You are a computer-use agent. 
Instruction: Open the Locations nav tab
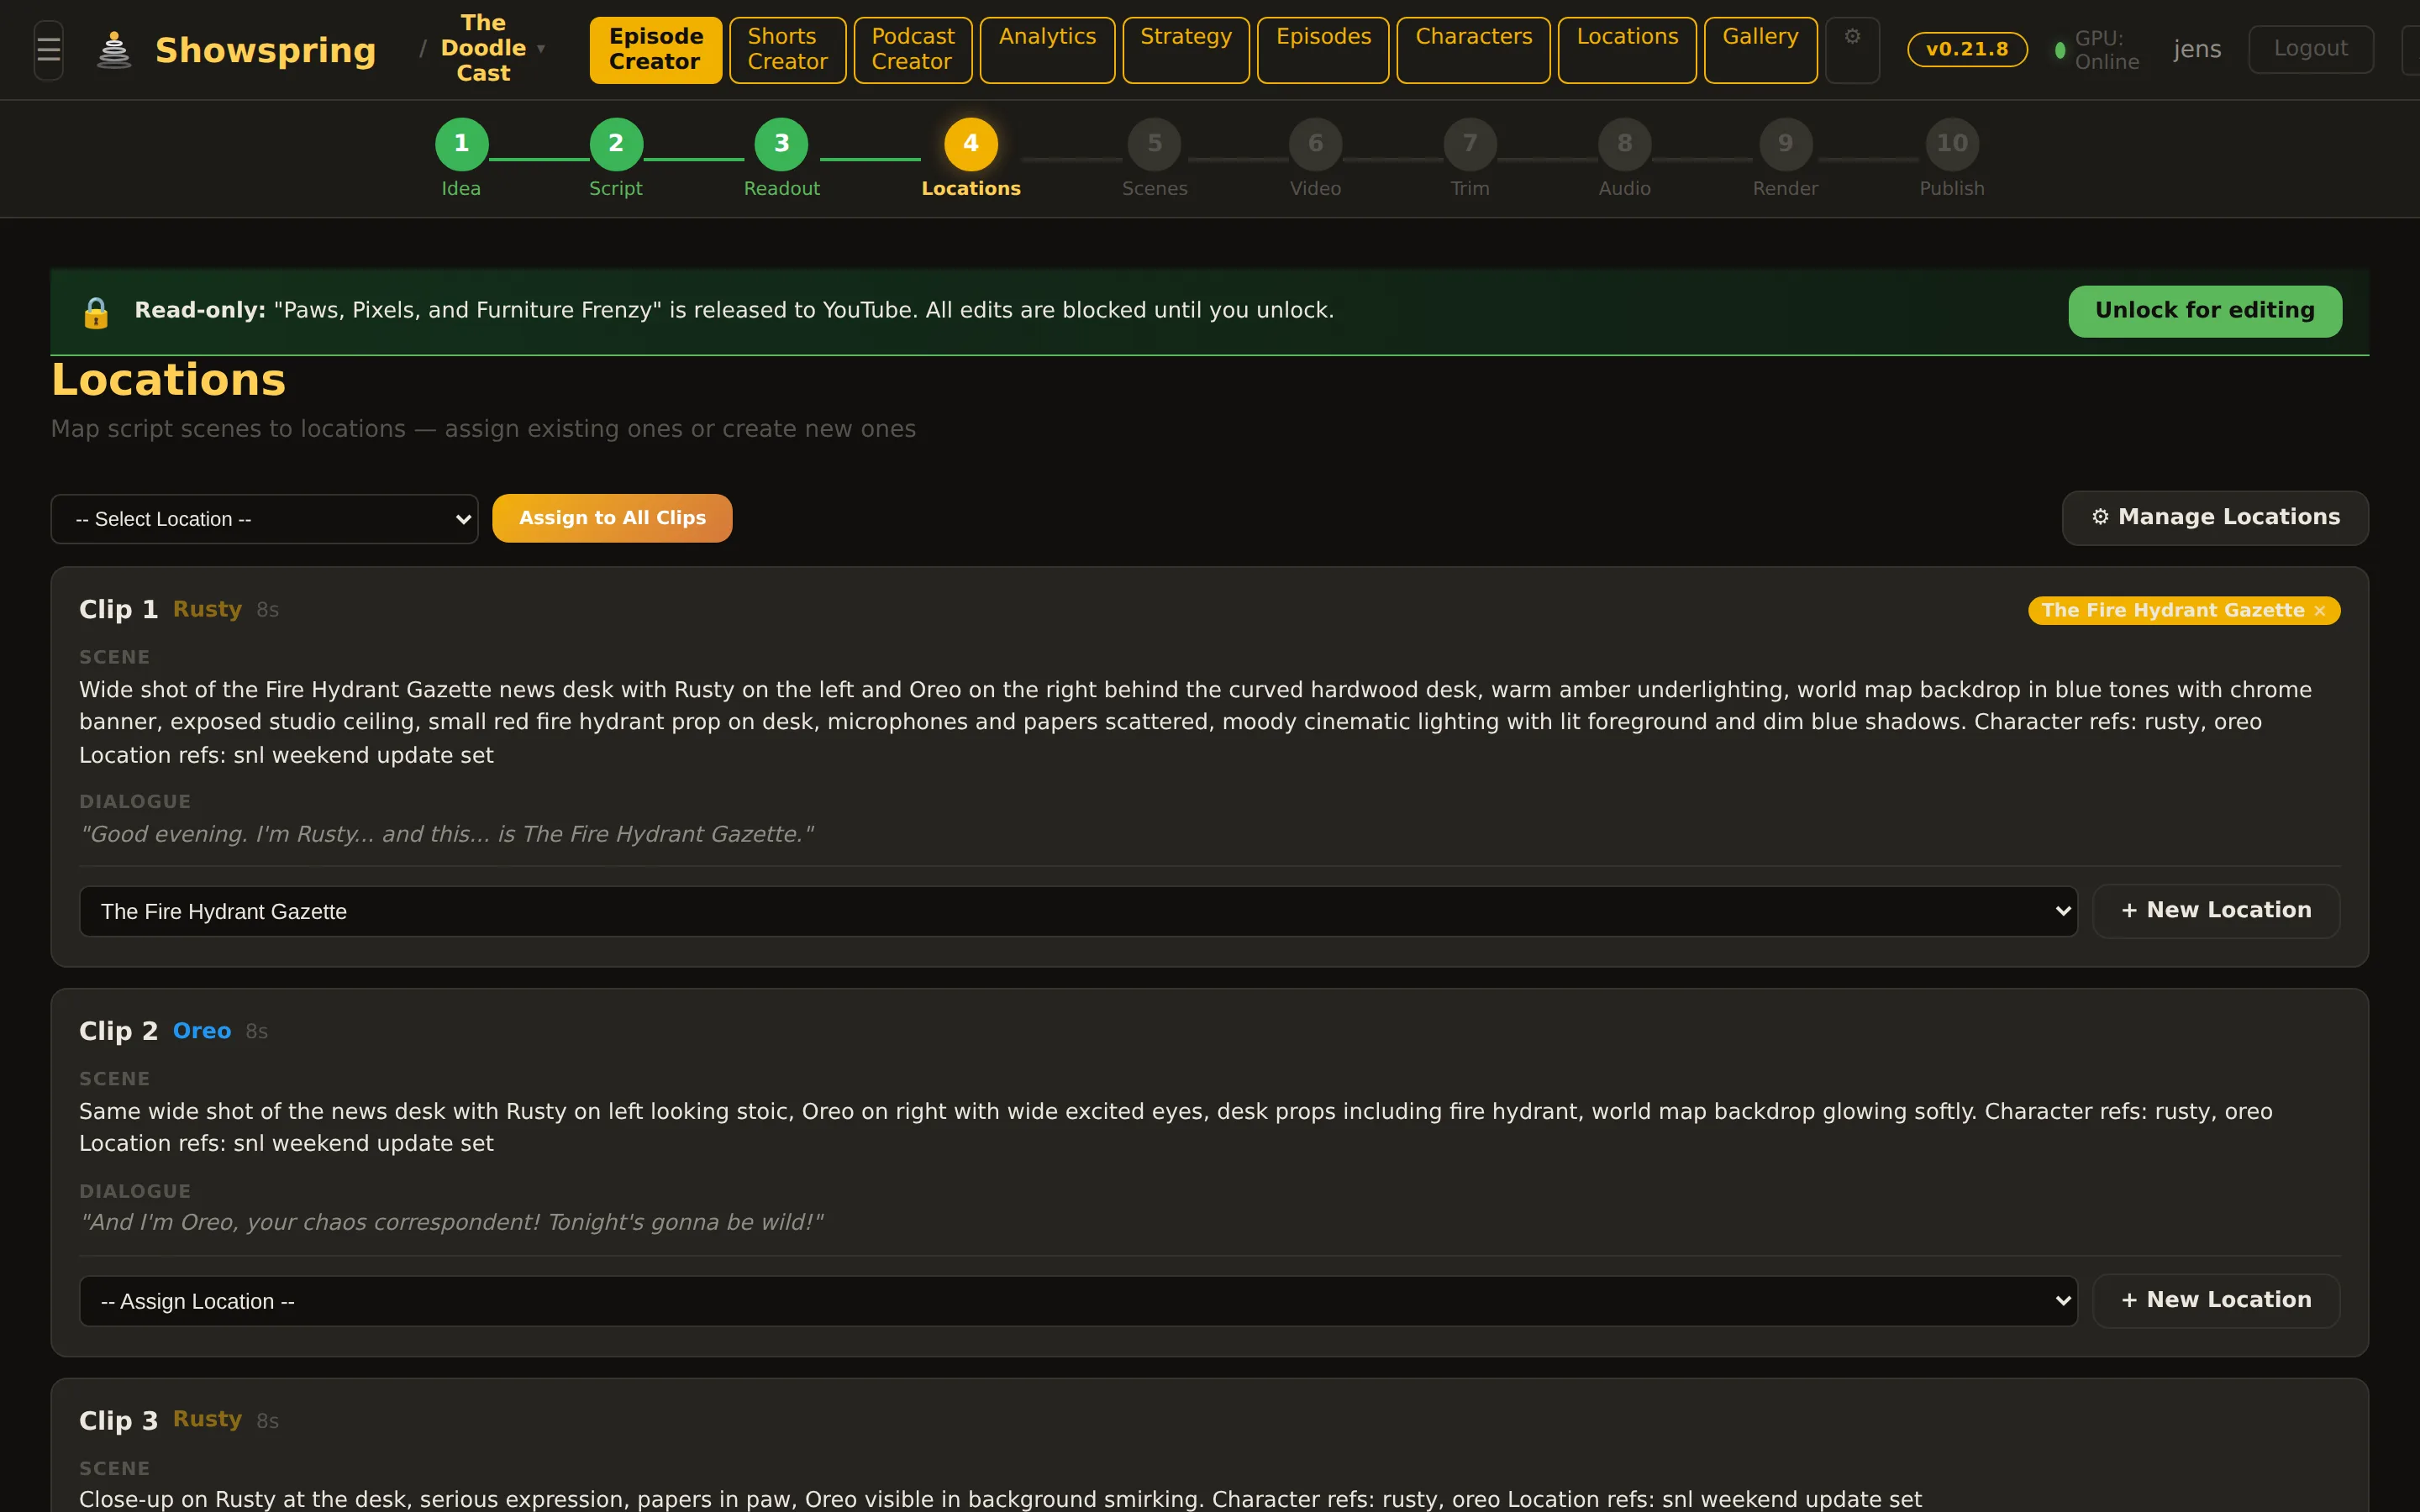1627,50
